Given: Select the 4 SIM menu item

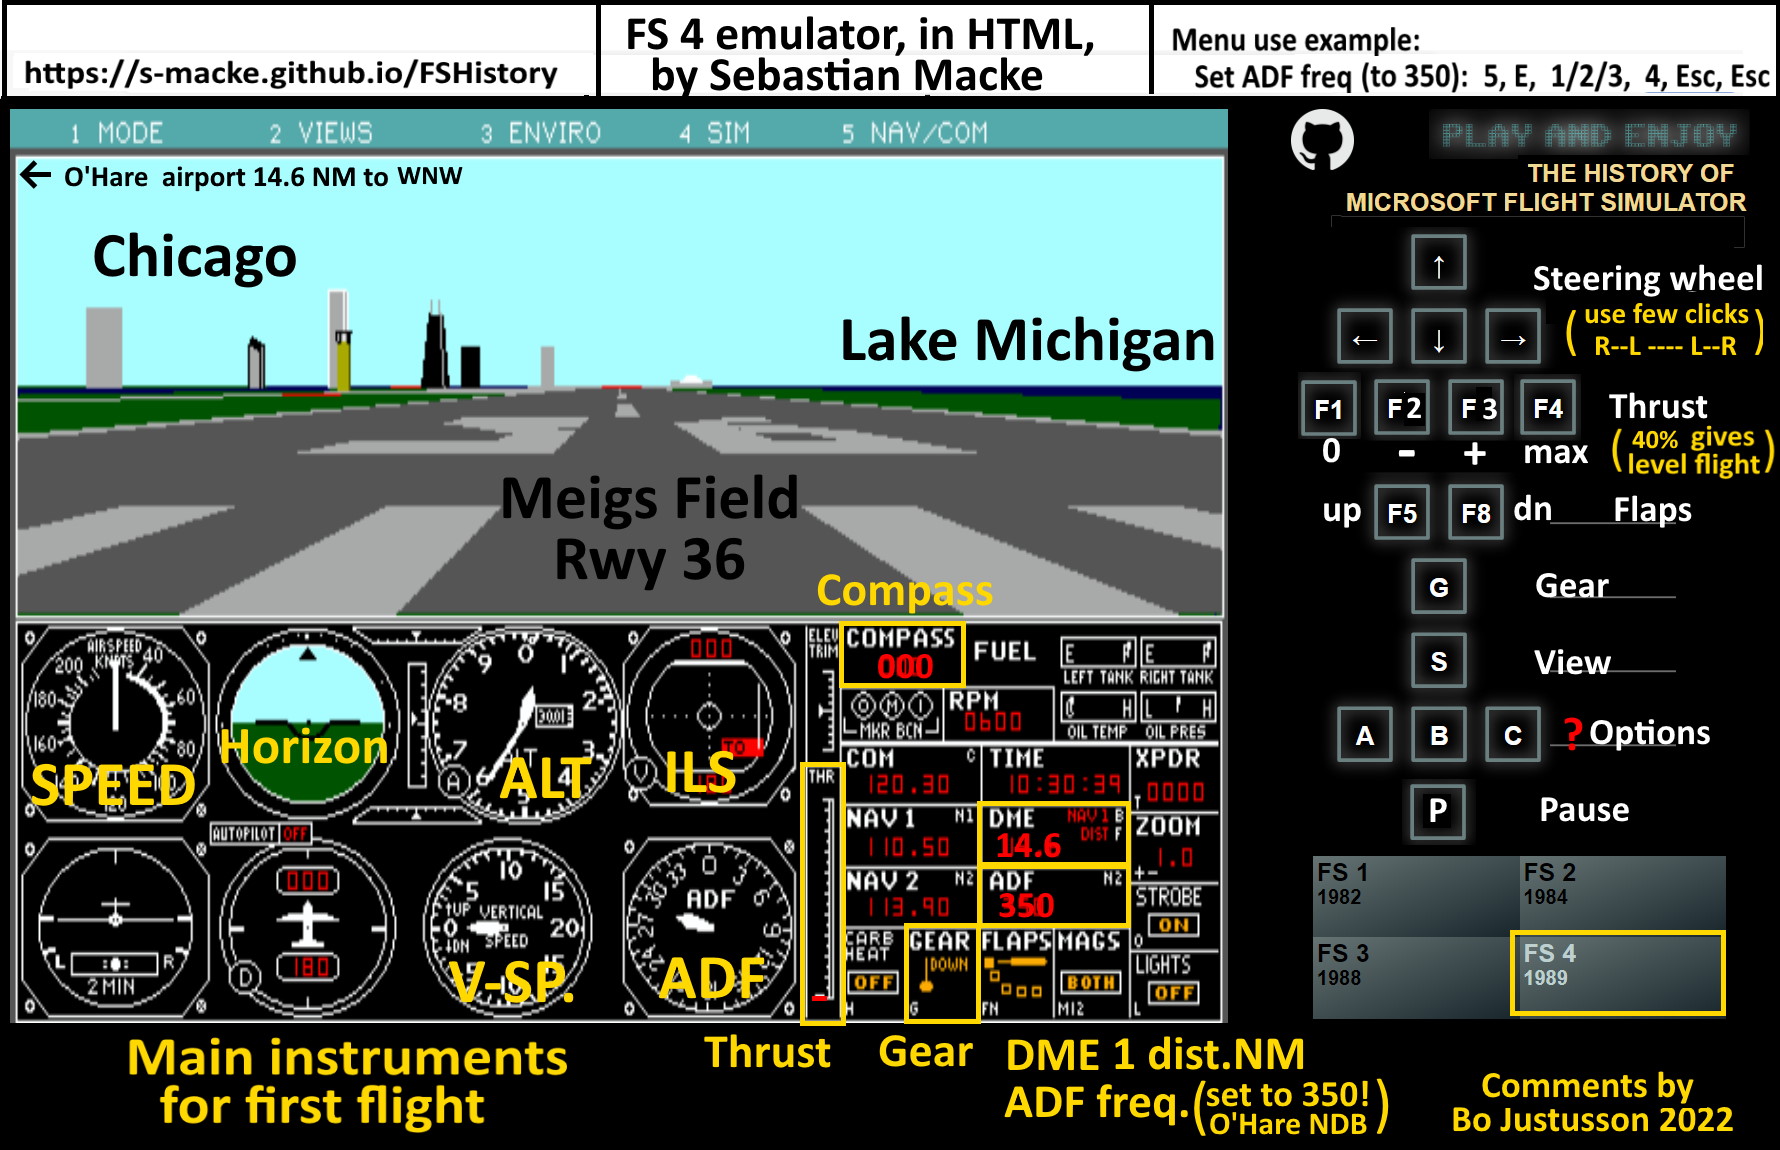Looking at the screenshot, I should coord(714,133).
